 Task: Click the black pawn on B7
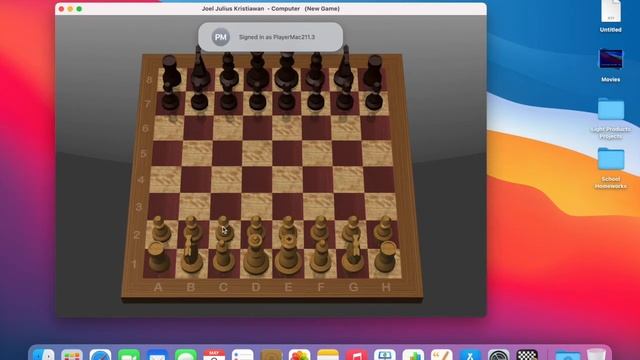click(x=199, y=97)
